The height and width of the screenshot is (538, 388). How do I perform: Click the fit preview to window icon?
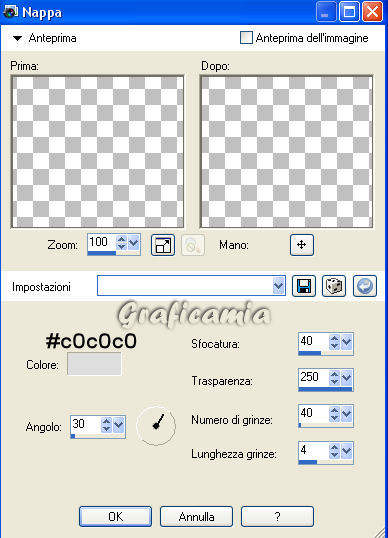(x=163, y=245)
